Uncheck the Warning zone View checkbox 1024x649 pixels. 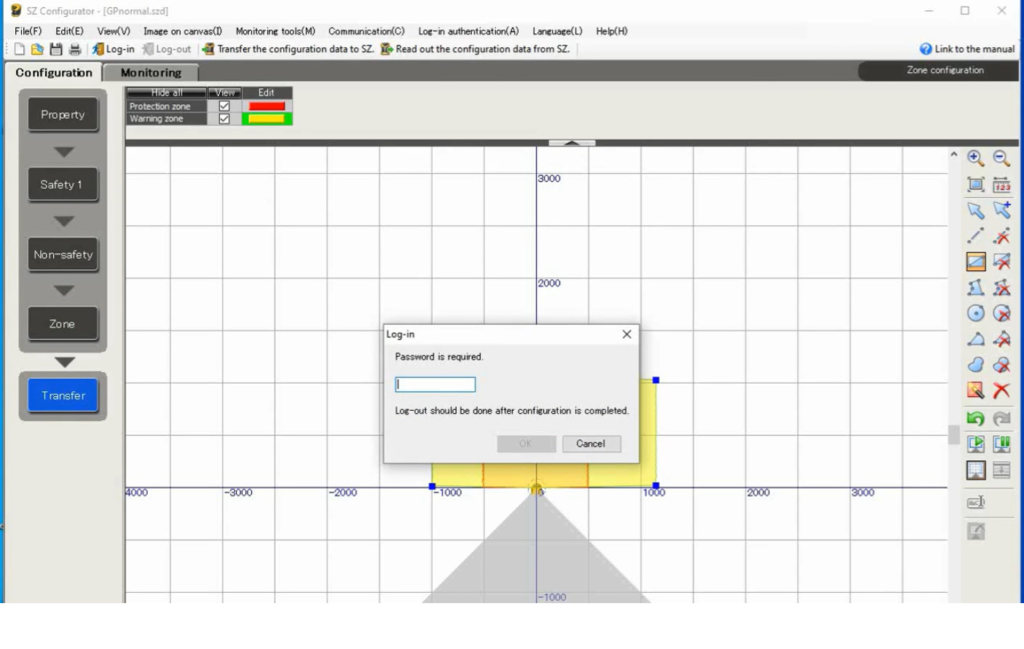click(224, 119)
